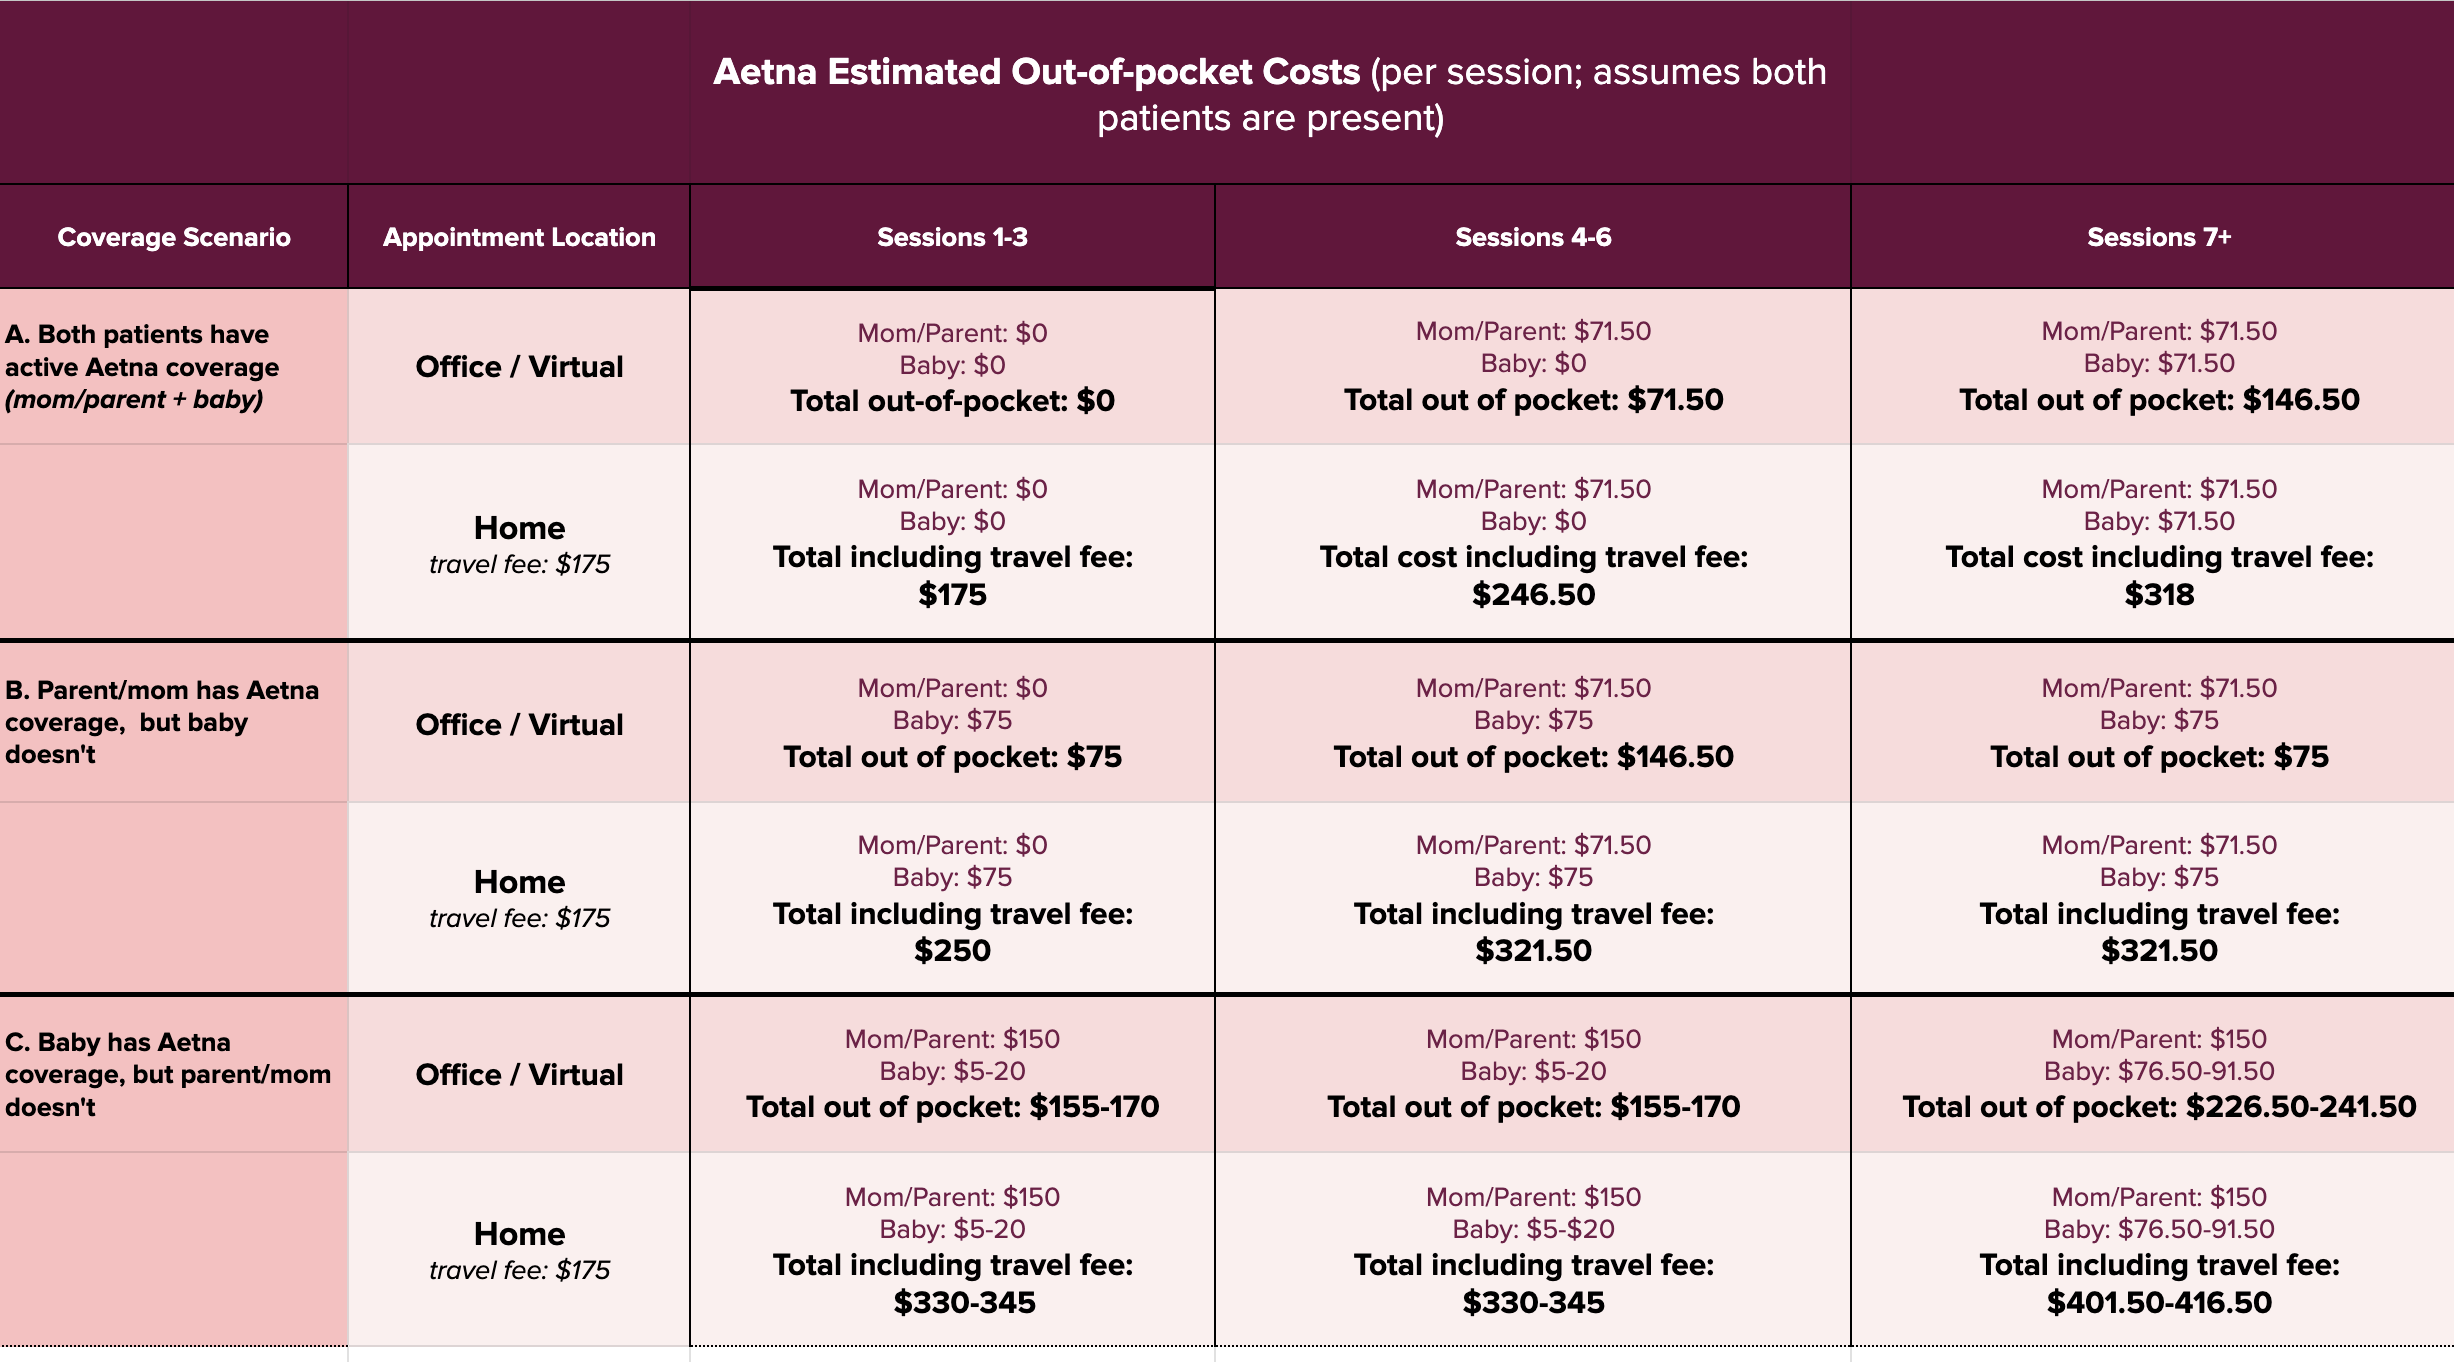Image resolution: width=2454 pixels, height=1362 pixels.
Task: Select the Total out-of-pocket: $0 cell
Action: [x=952, y=367]
